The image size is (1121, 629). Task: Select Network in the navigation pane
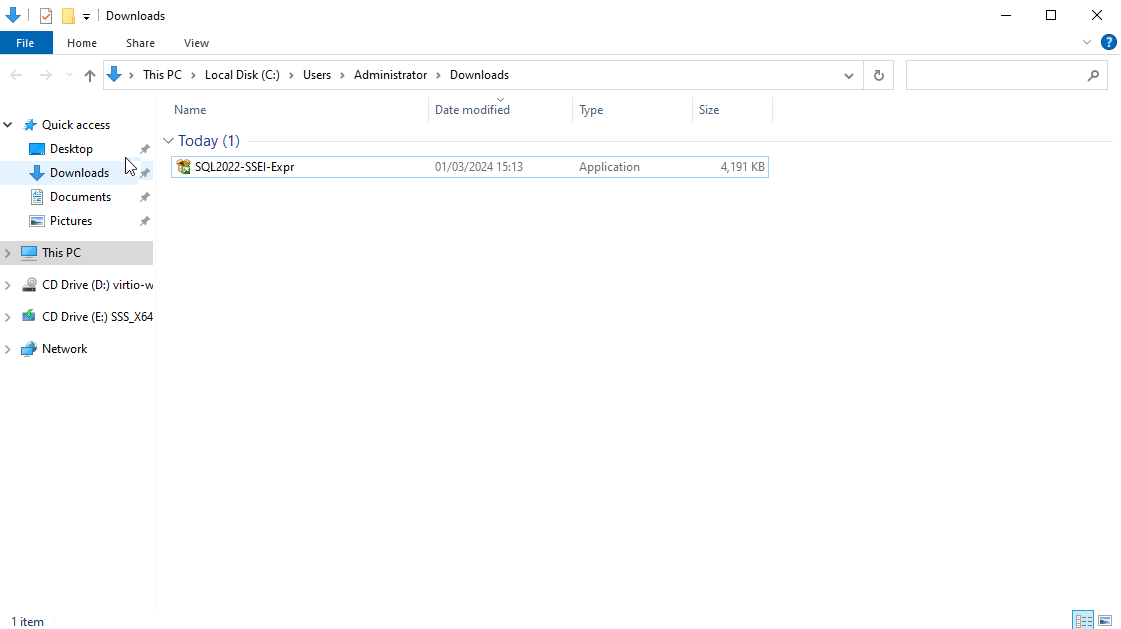tap(64, 349)
